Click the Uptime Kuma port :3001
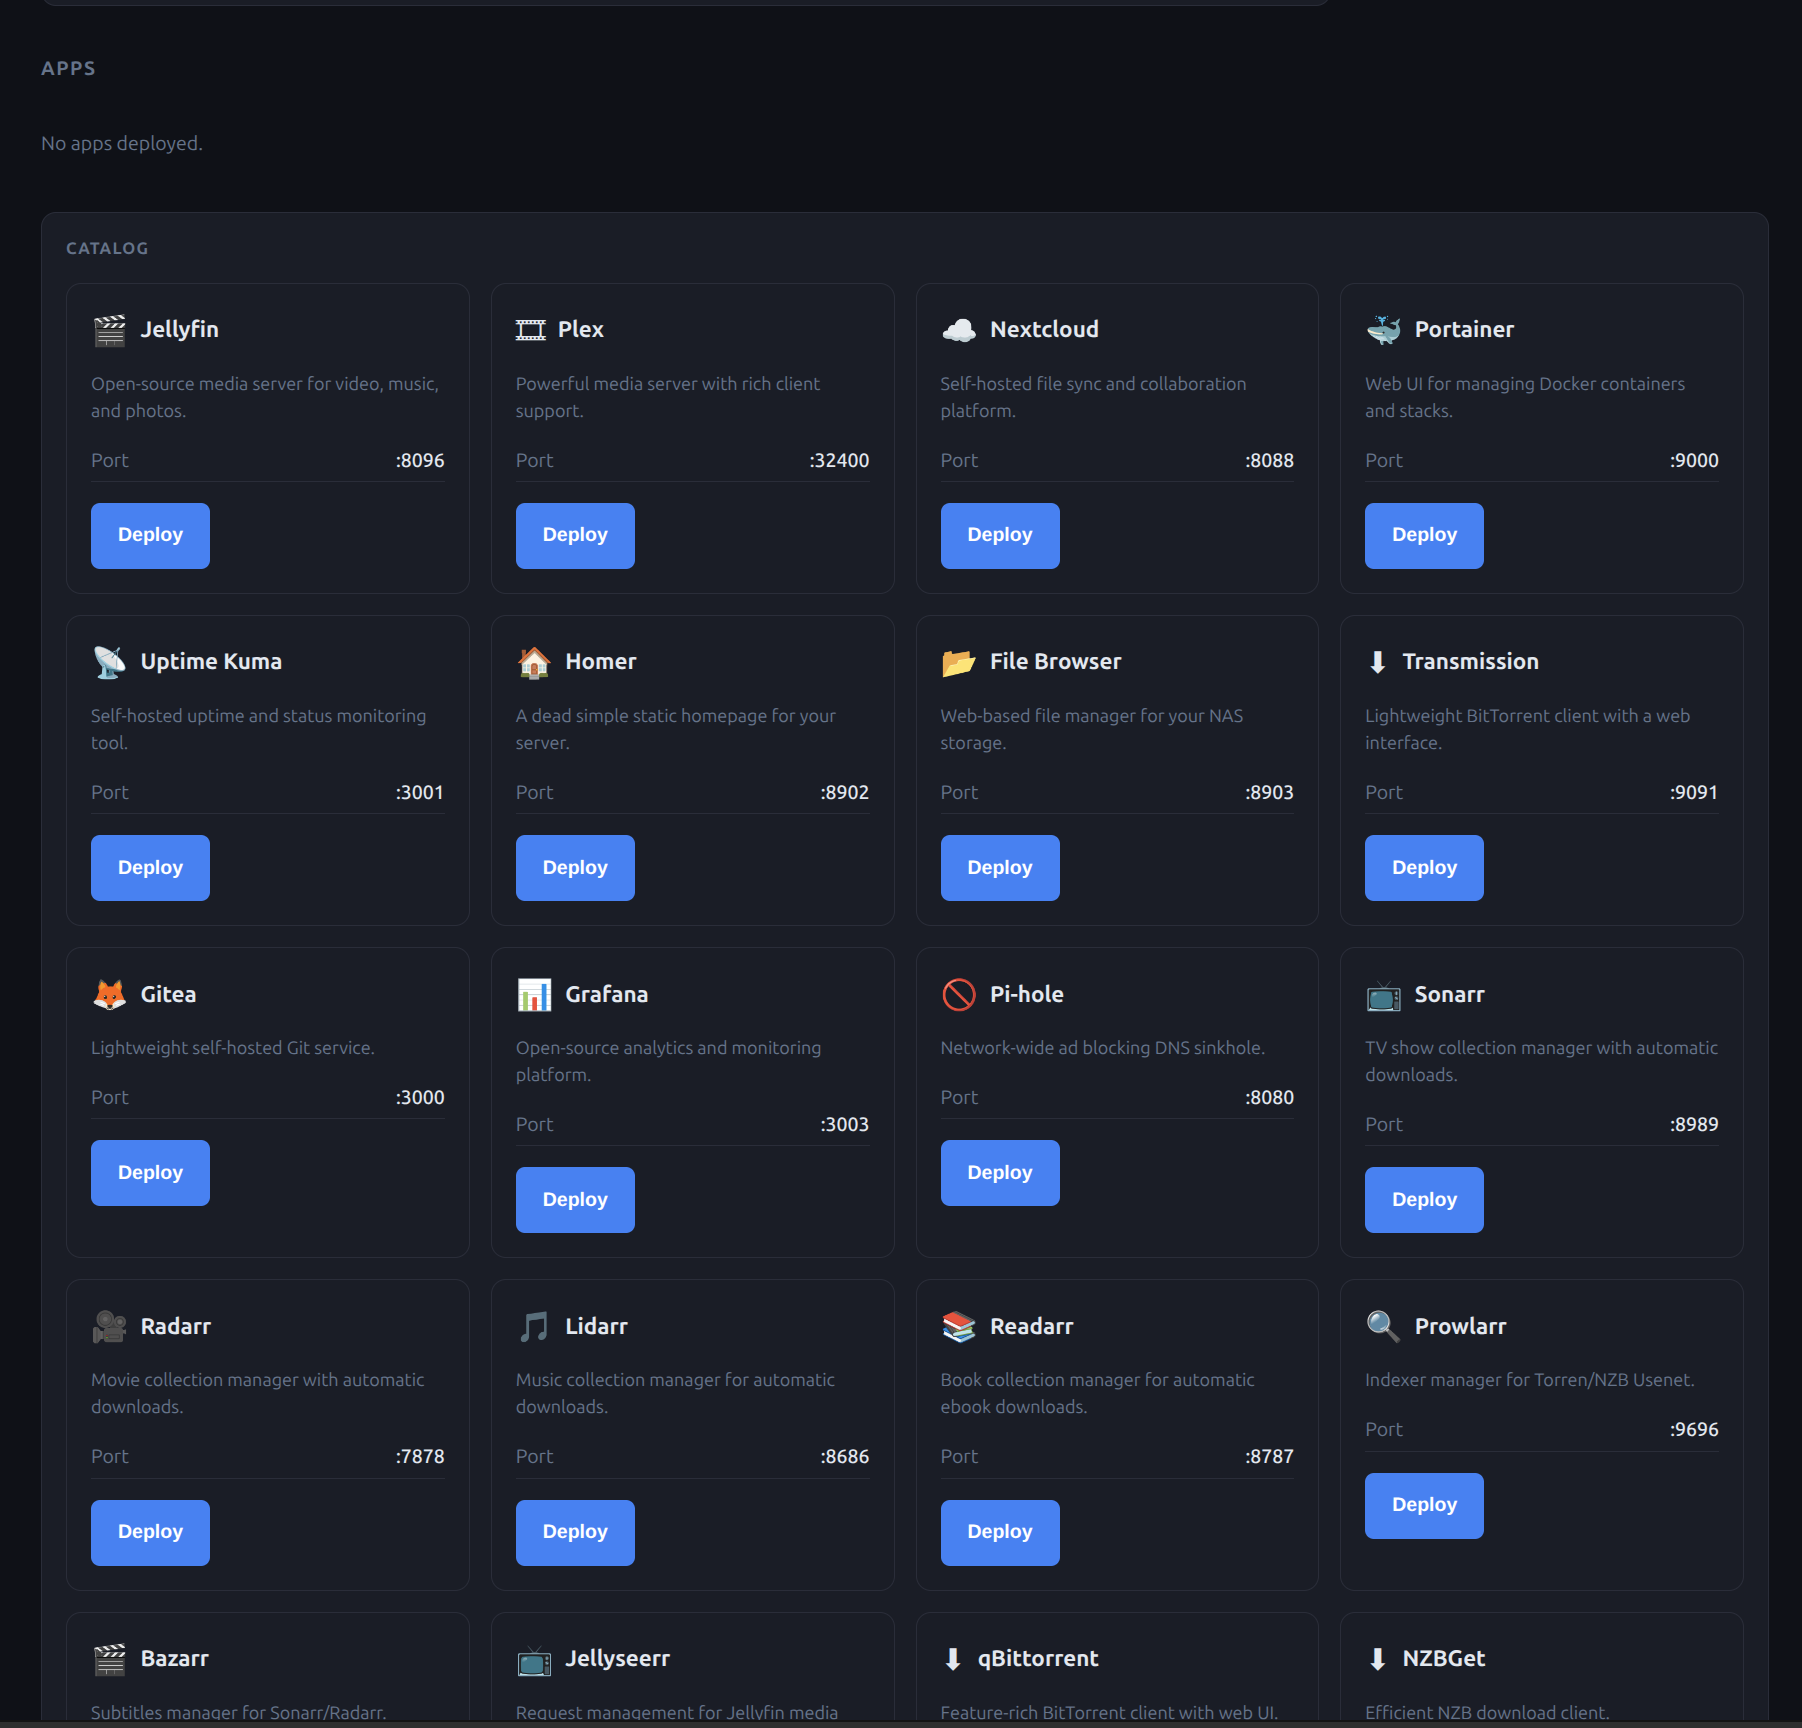This screenshot has height=1728, width=1802. coord(420,793)
